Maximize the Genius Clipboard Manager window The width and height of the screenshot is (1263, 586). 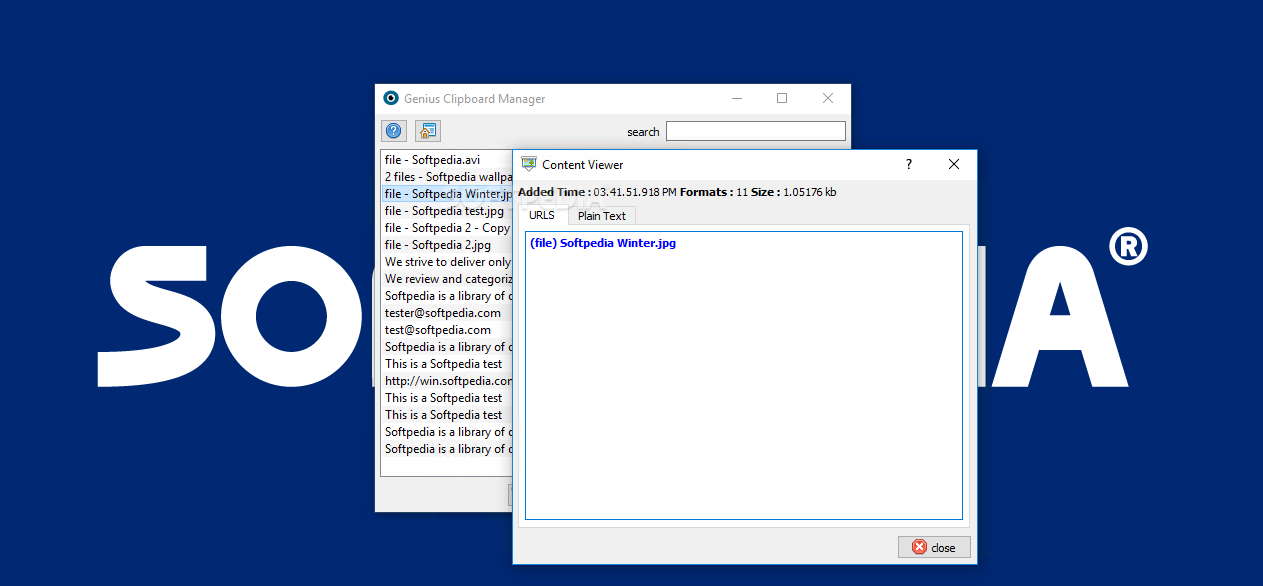coord(782,98)
